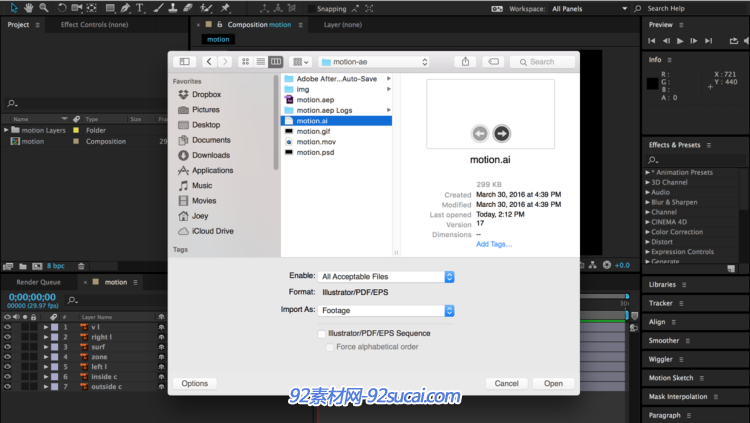Hide the 'inside c' layer eye toggle
Image resolution: width=750 pixels, height=423 pixels.
tap(7, 377)
